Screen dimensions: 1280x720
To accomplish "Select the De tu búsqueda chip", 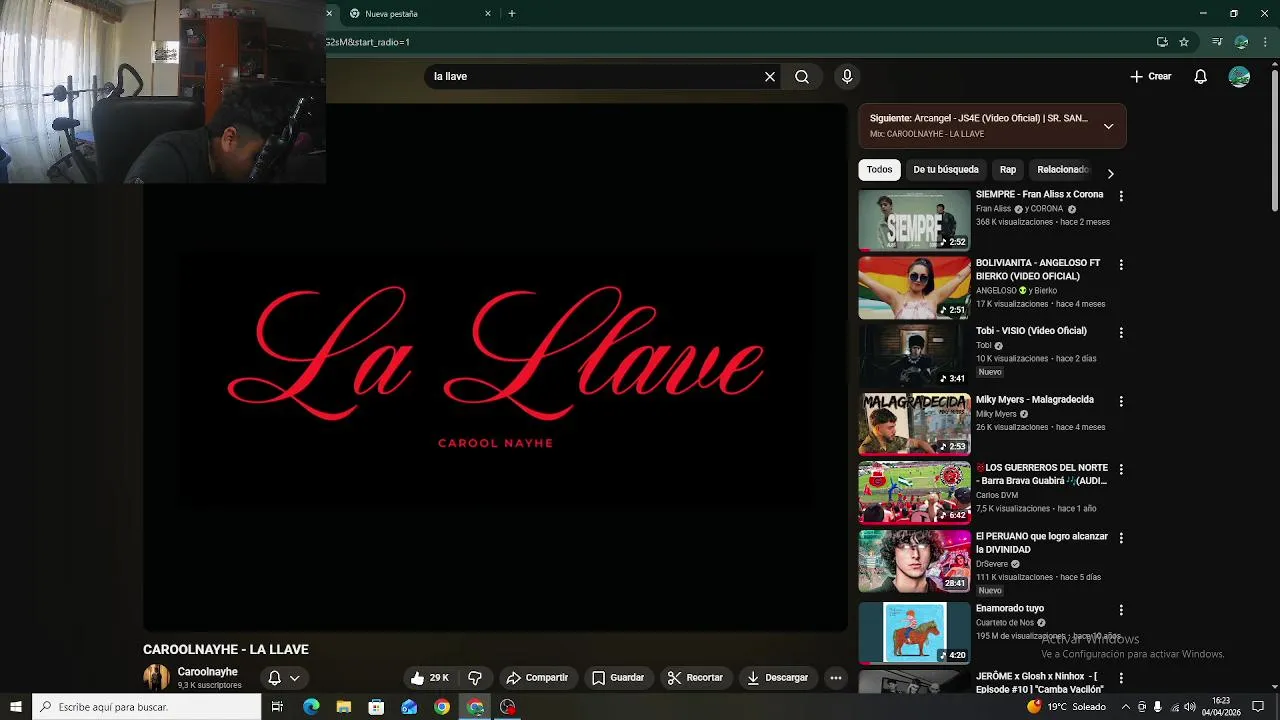I will [945, 170].
